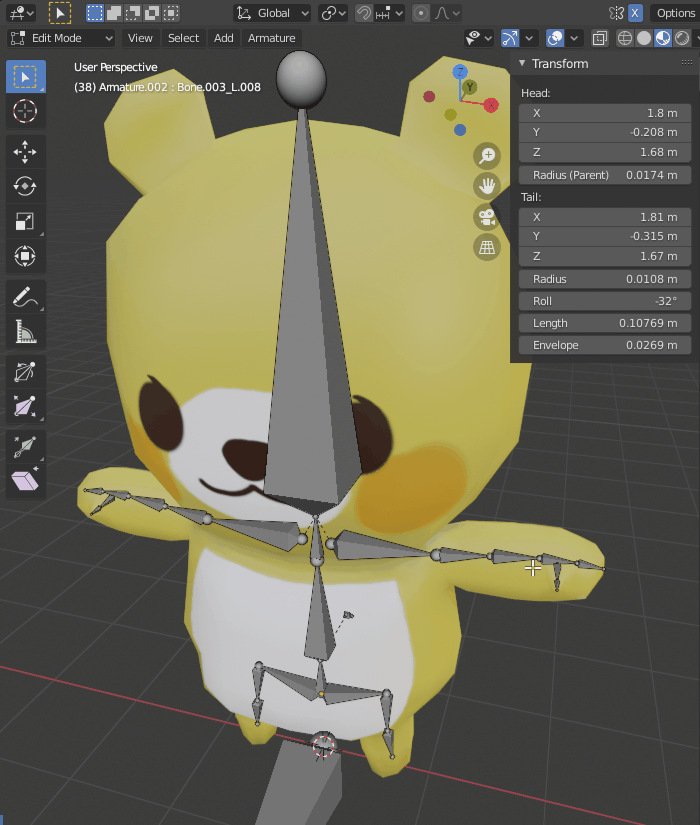This screenshot has height=825, width=700.
Task: Toggle viewport gizmos display
Action: (509, 38)
